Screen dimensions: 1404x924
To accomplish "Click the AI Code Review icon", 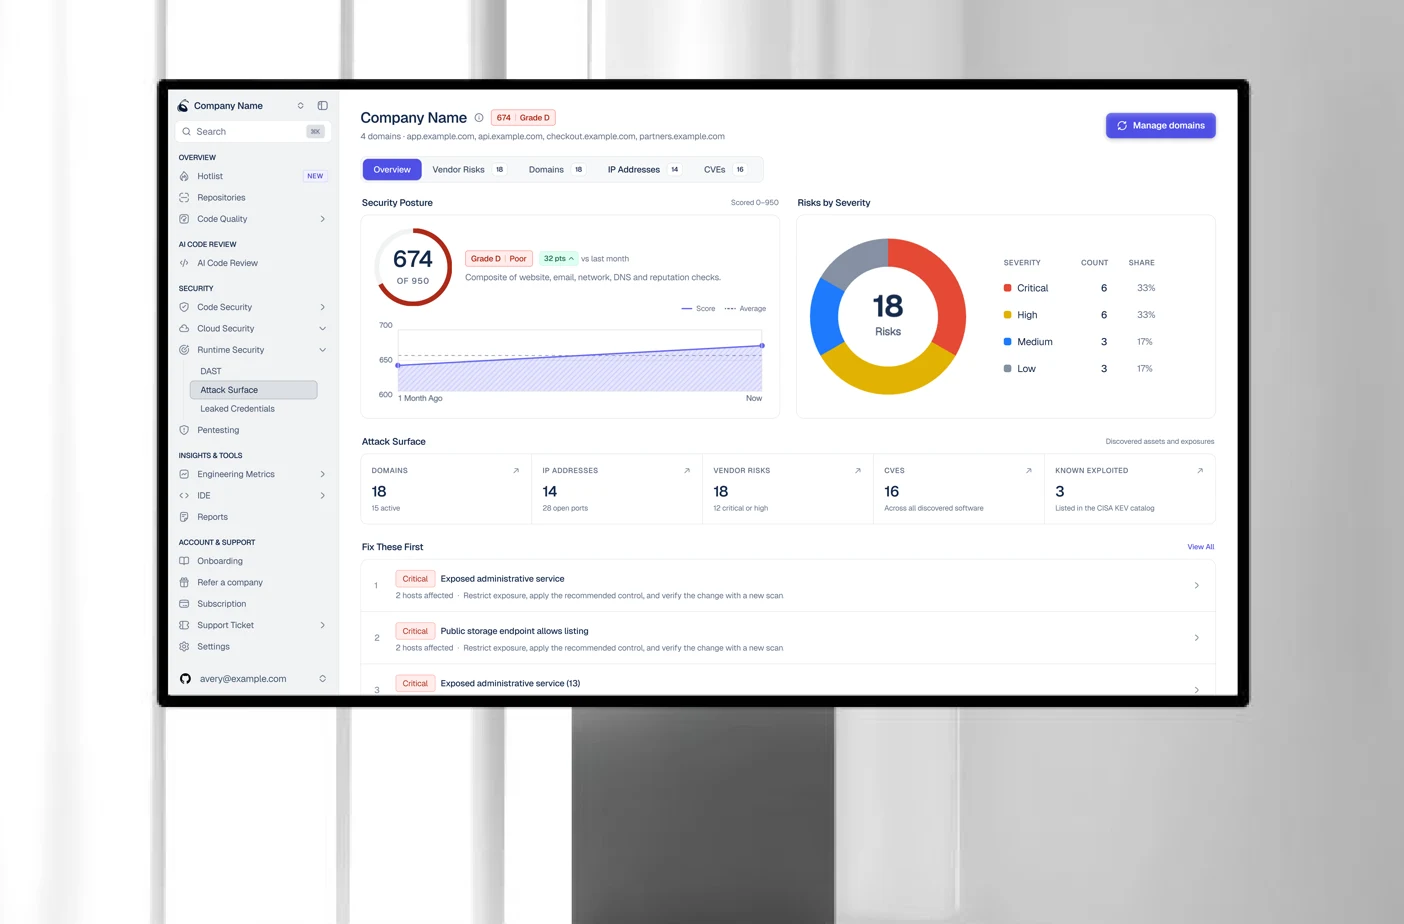I will pos(184,263).
